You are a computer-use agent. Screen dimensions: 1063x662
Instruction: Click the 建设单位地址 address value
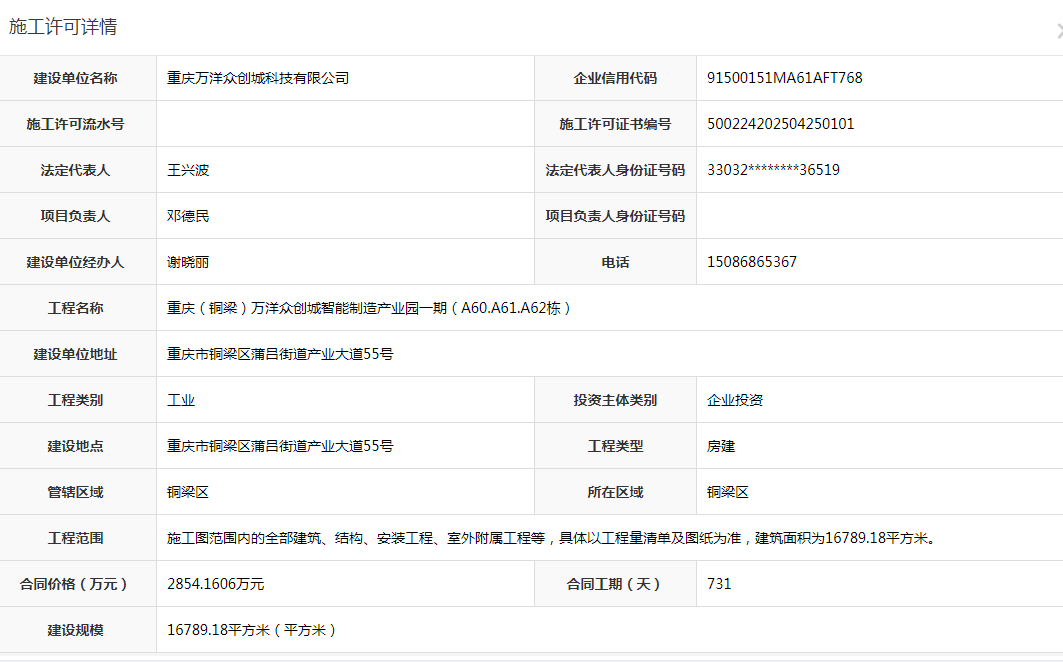tap(280, 354)
